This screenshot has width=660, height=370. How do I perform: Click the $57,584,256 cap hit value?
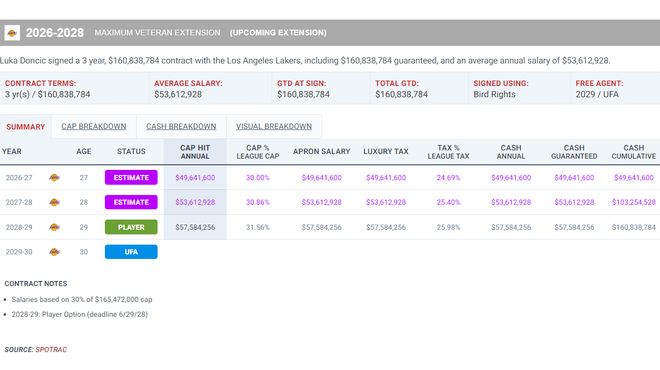[195, 227]
